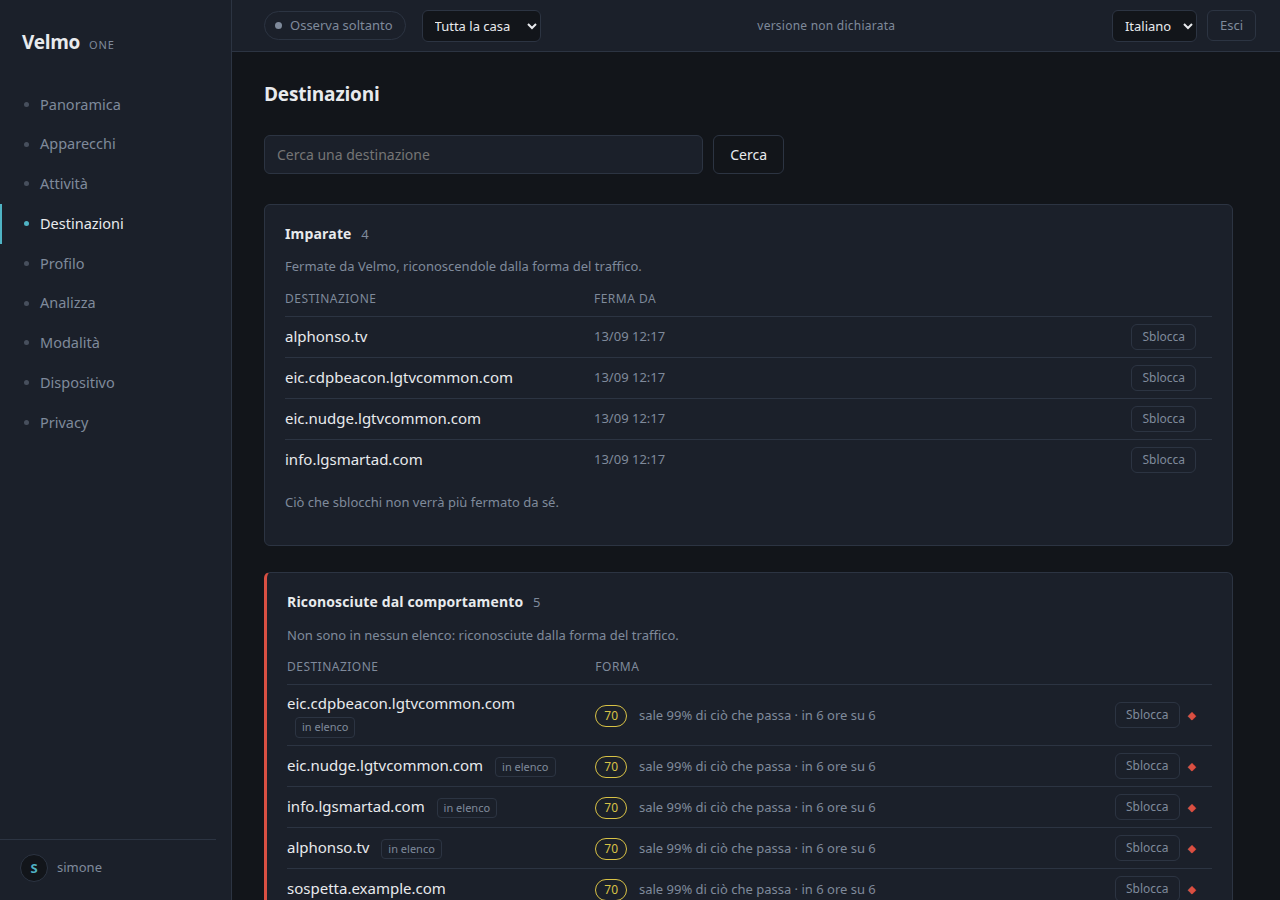Open the Italiano language selector

pyautogui.click(x=1154, y=26)
